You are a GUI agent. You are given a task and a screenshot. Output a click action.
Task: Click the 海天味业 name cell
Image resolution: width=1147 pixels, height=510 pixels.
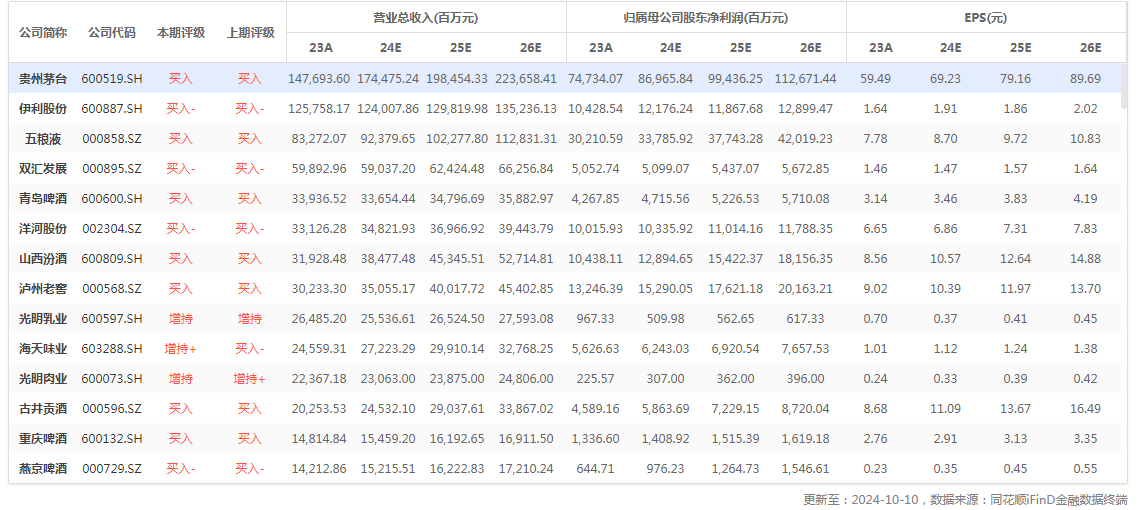[42, 348]
